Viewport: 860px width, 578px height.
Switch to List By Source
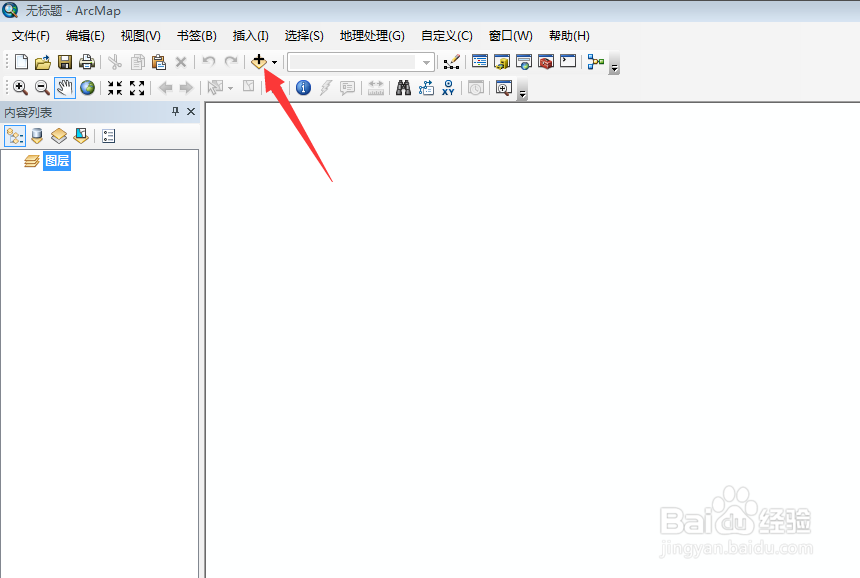tap(37, 136)
